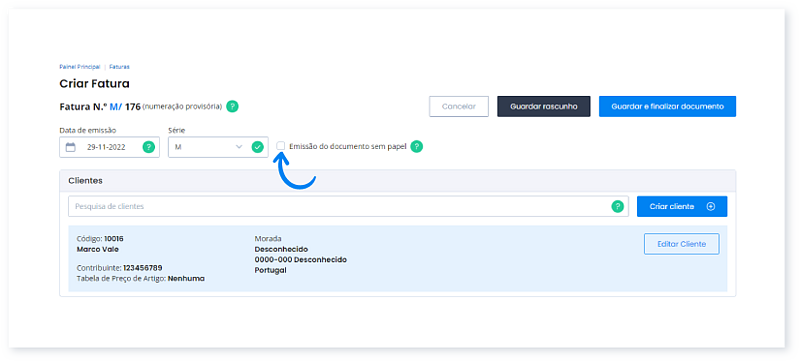
Task: Click plus icon on Criar cliente button
Action: pyautogui.click(x=711, y=206)
